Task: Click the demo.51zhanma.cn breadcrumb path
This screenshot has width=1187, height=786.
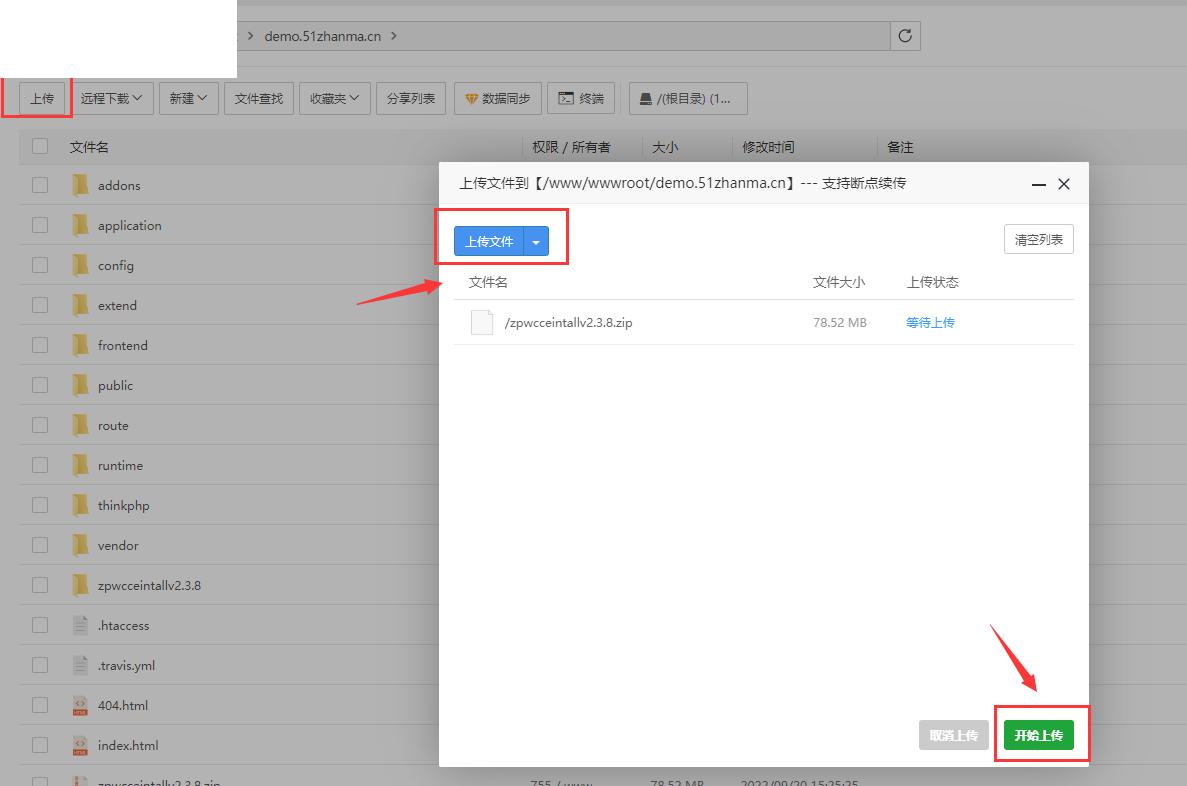Action: coord(322,36)
